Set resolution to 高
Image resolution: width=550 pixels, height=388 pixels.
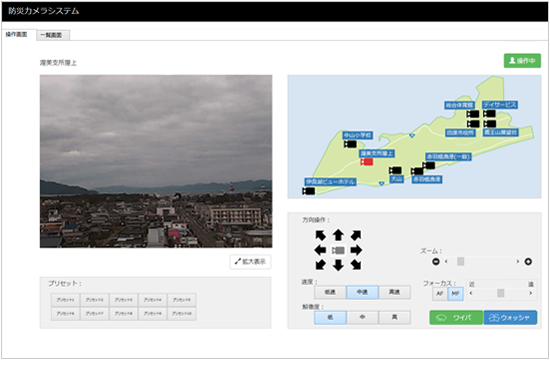point(395,317)
